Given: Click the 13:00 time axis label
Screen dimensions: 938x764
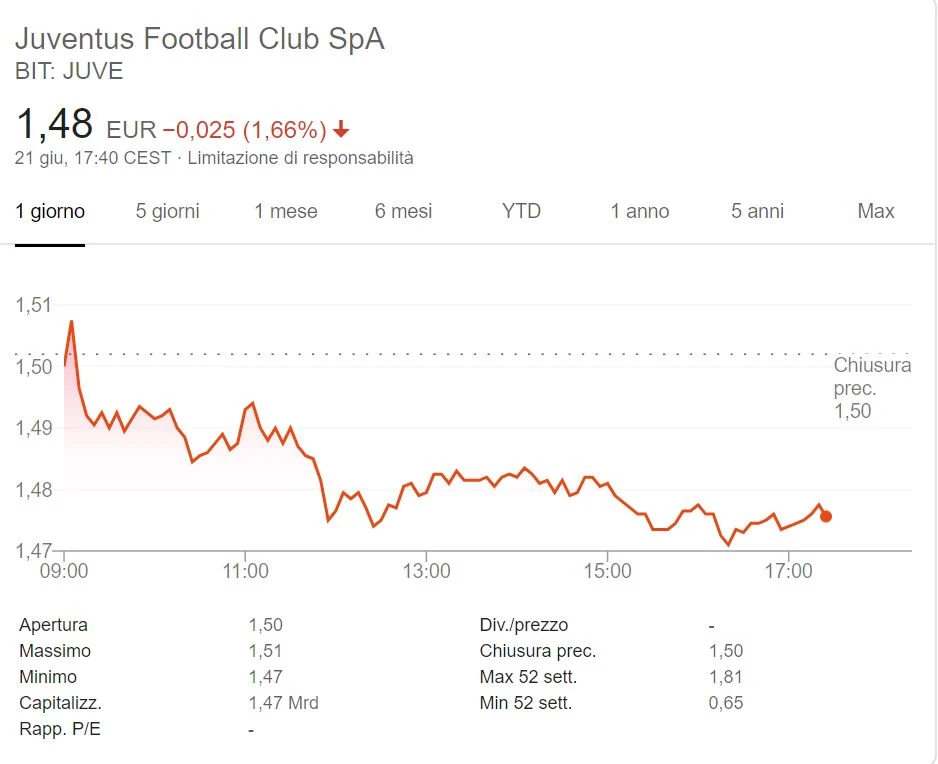Looking at the screenshot, I should (x=426, y=571).
